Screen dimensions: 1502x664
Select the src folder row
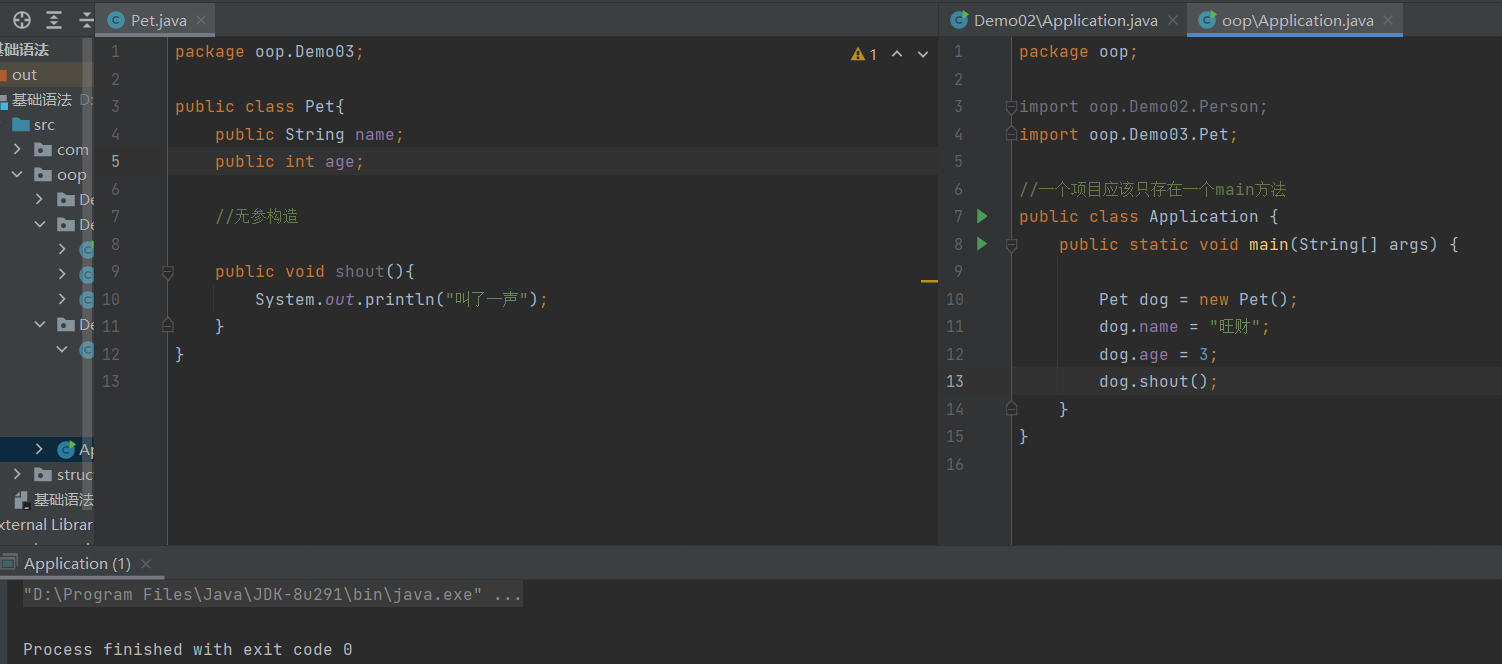(46, 125)
